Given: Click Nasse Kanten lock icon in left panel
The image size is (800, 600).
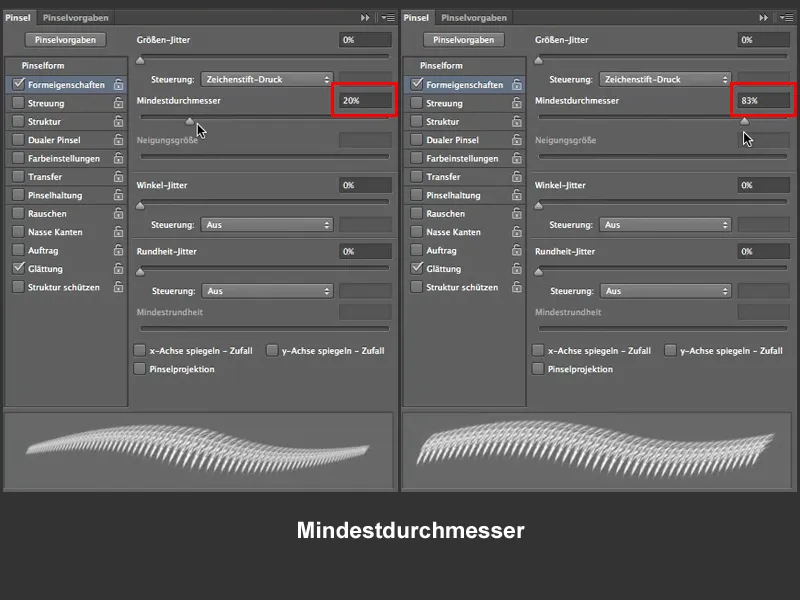Looking at the screenshot, I should click(118, 231).
